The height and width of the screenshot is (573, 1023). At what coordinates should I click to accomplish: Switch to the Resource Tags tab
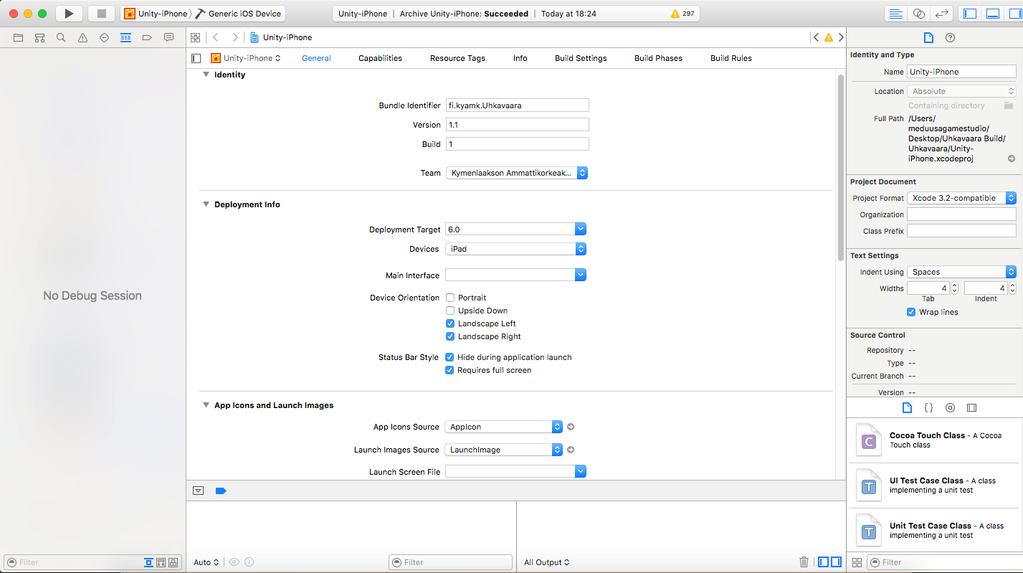457,58
